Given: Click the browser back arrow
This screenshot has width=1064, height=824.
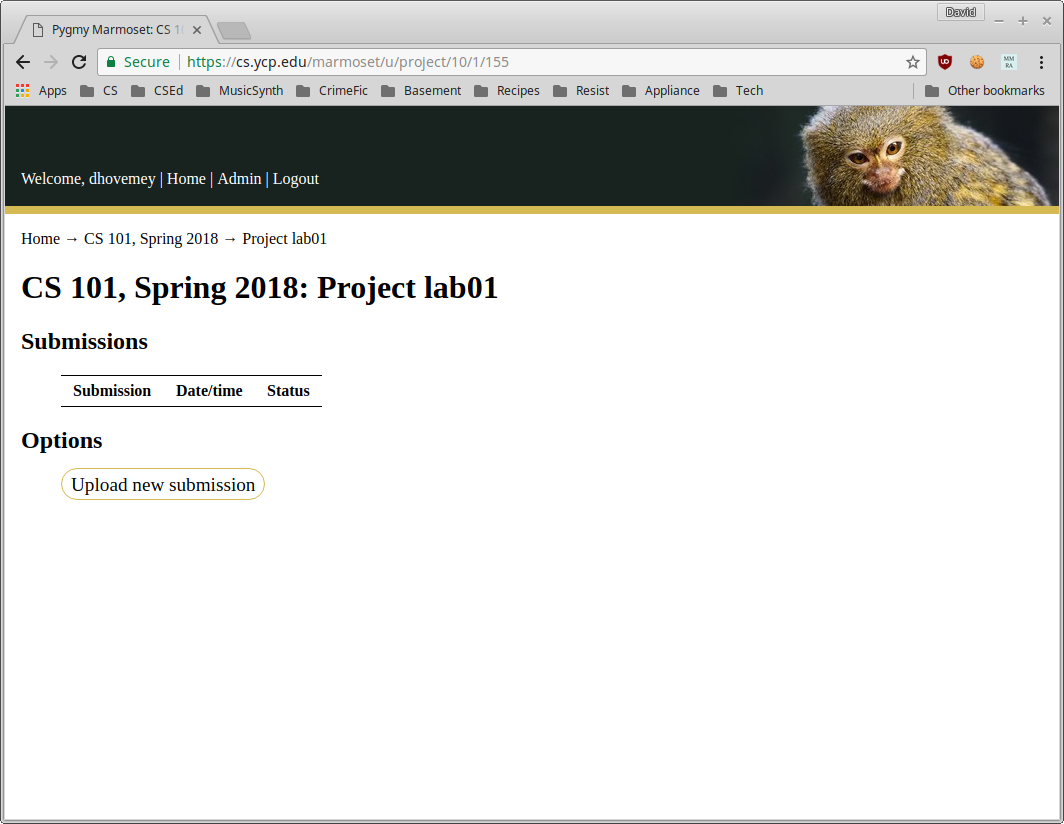Looking at the screenshot, I should [x=23, y=62].
